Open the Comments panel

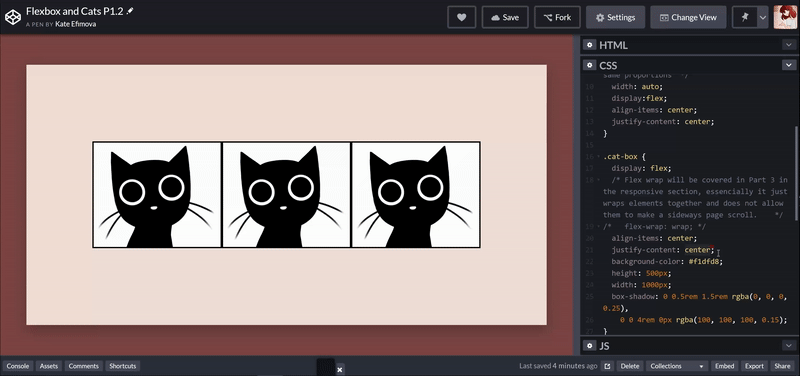pos(84,366)
